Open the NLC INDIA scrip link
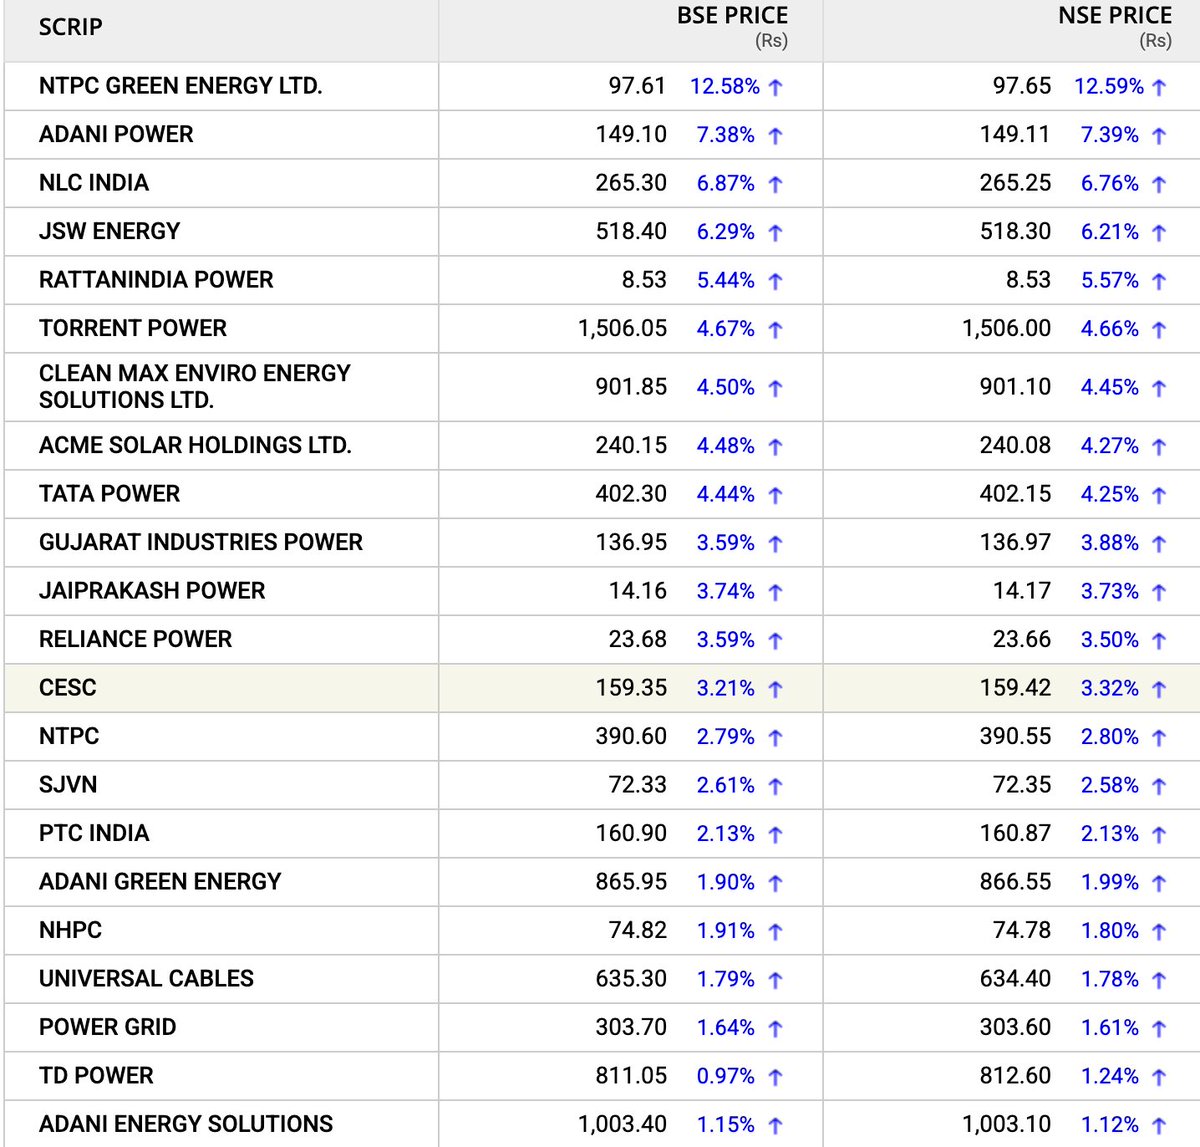 (94, 183)
